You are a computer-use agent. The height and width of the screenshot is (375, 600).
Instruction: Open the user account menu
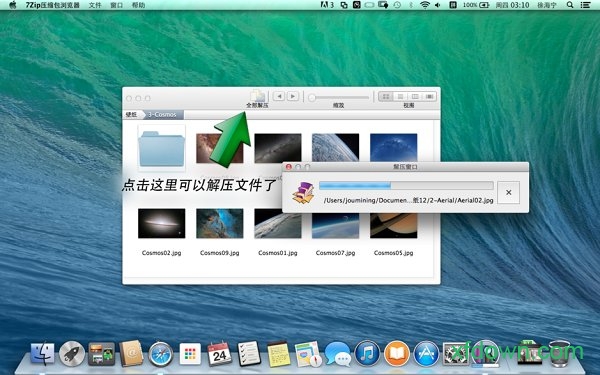[546, 5]
